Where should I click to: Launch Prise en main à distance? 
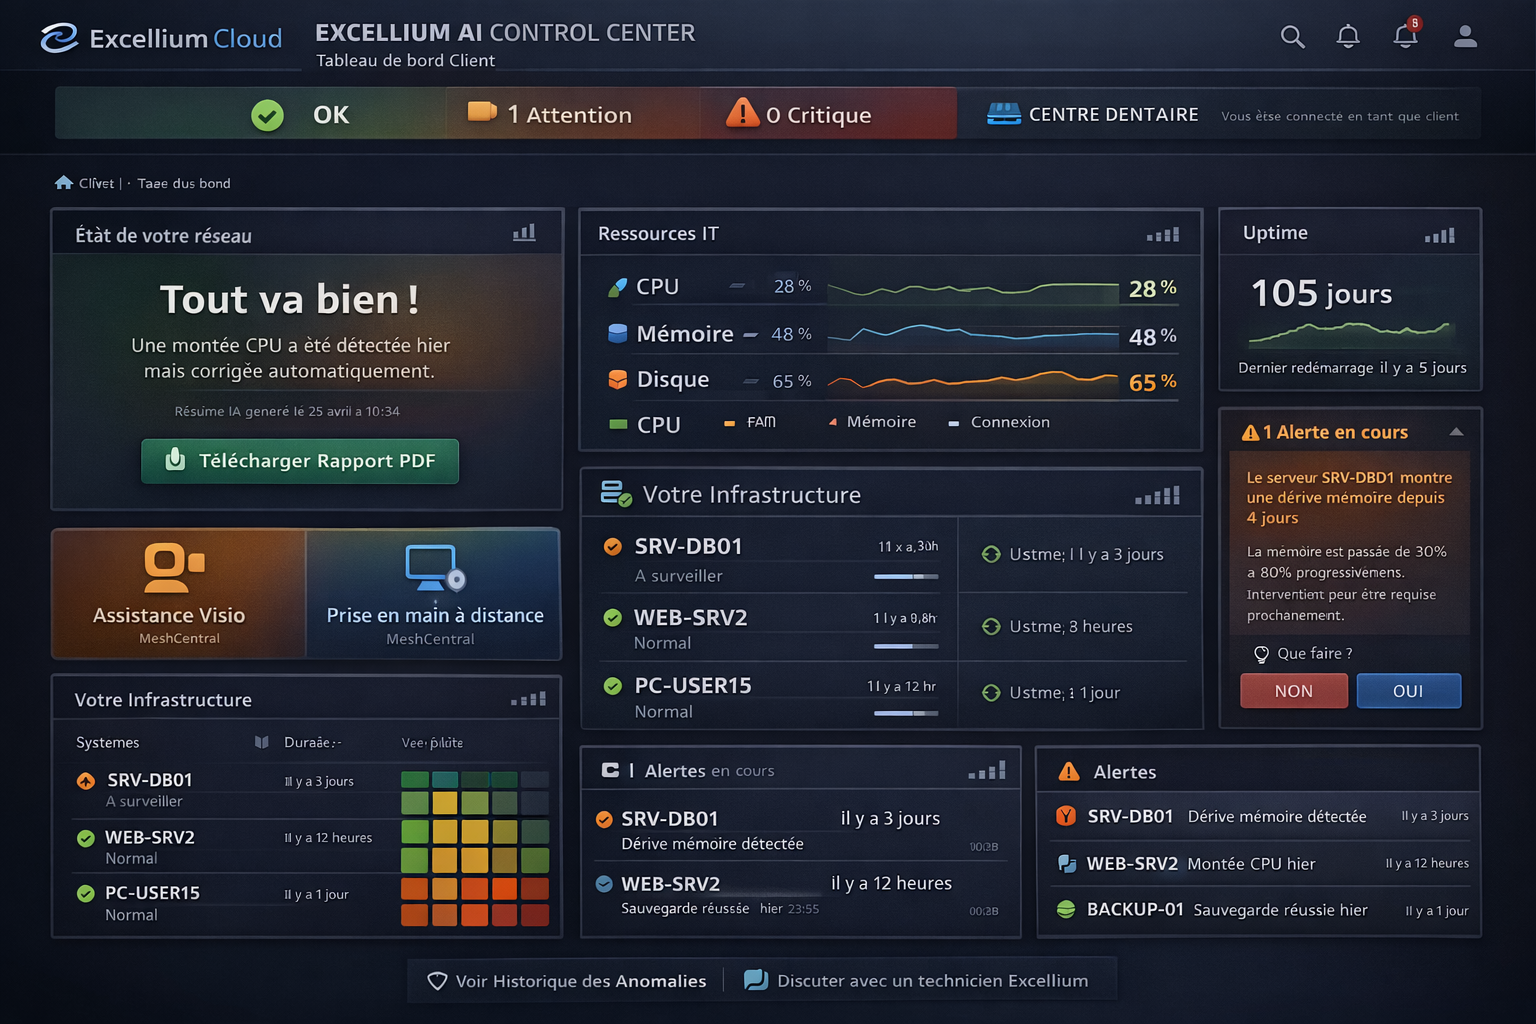(433, 594)
